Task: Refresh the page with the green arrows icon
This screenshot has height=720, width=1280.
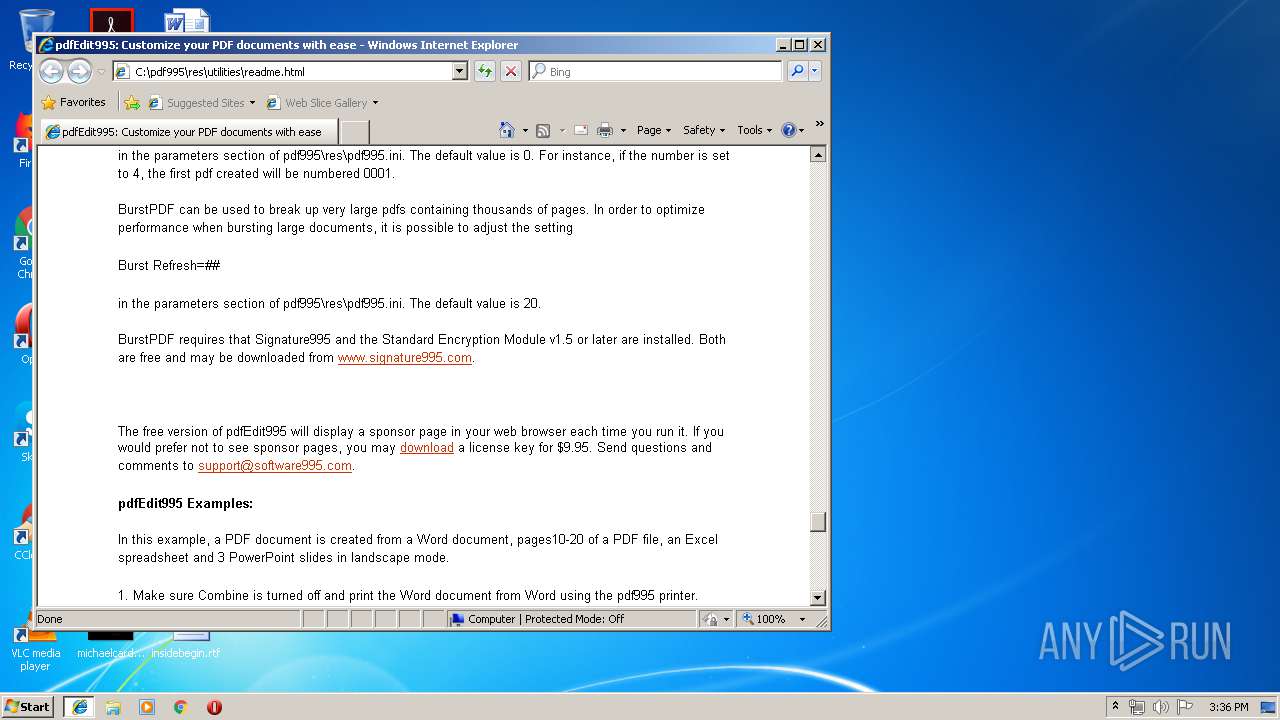Action: coord(485,71)
